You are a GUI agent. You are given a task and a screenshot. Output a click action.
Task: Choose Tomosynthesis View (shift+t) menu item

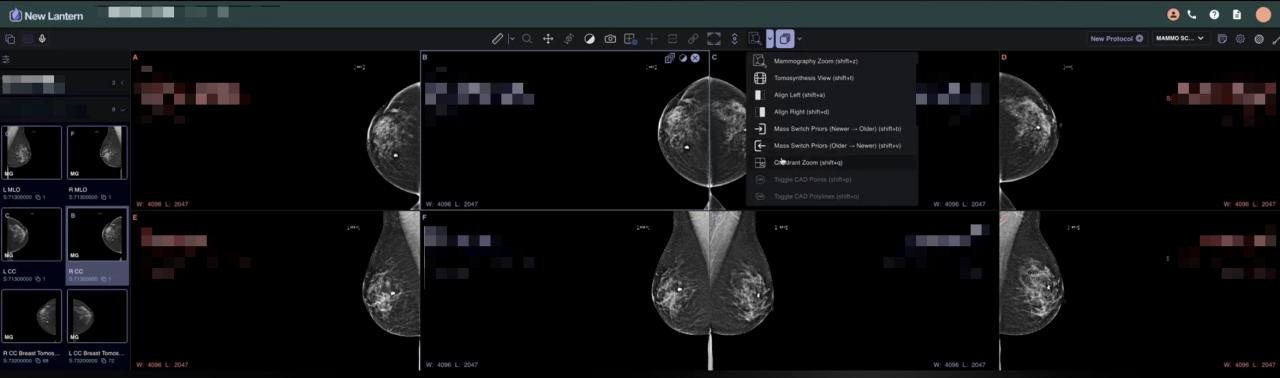pyautogui.click(x=831, y=78)
